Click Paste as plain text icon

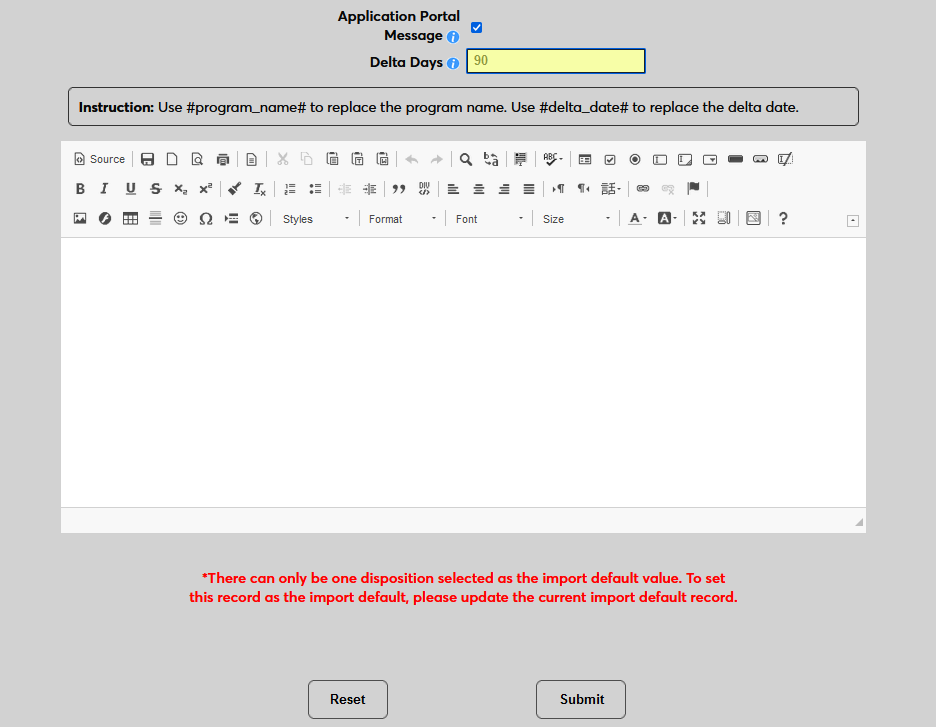[358, 159]
